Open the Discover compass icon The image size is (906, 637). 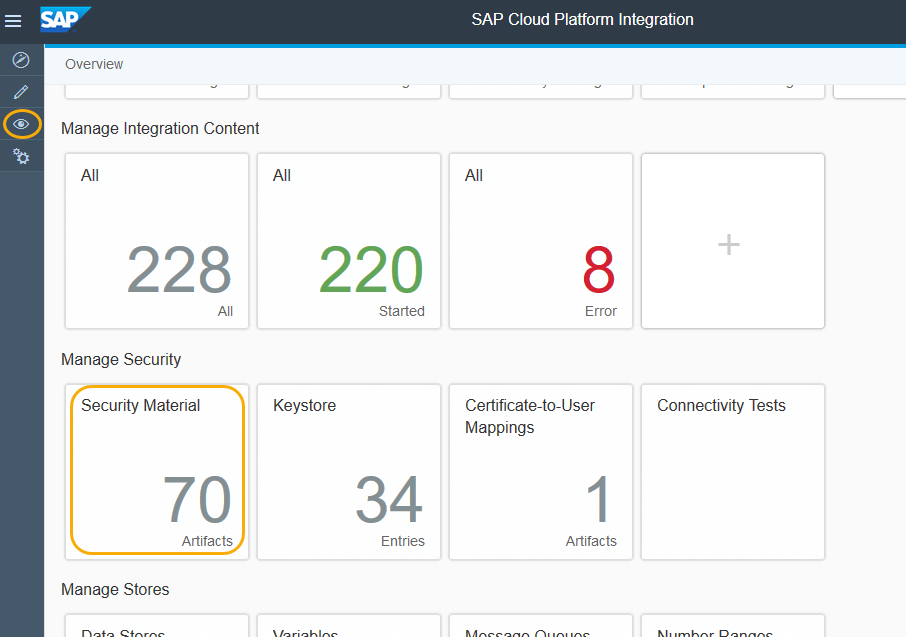(x=21, y=60)
